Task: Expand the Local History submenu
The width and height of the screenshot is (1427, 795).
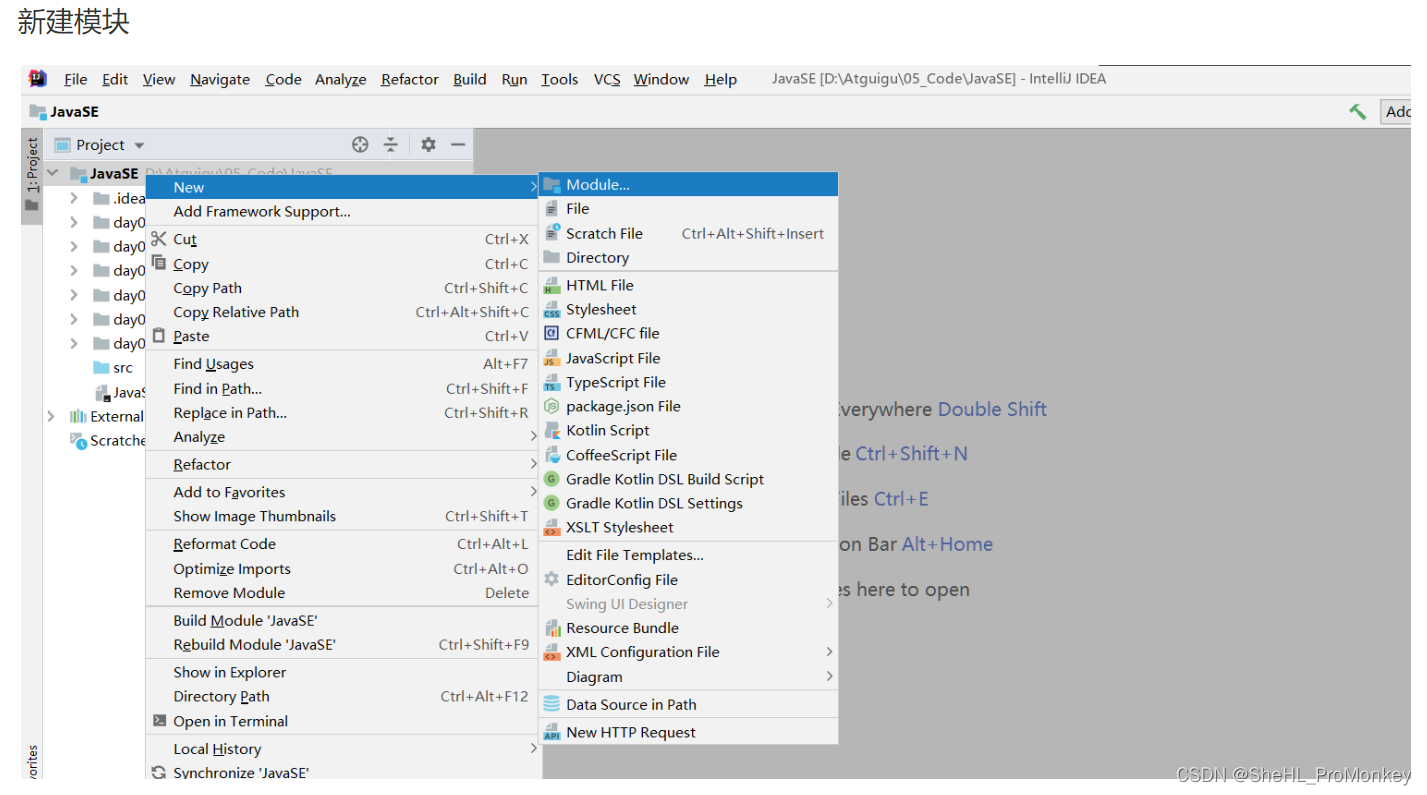Action: pyautogui.click(x=533, y=749)
